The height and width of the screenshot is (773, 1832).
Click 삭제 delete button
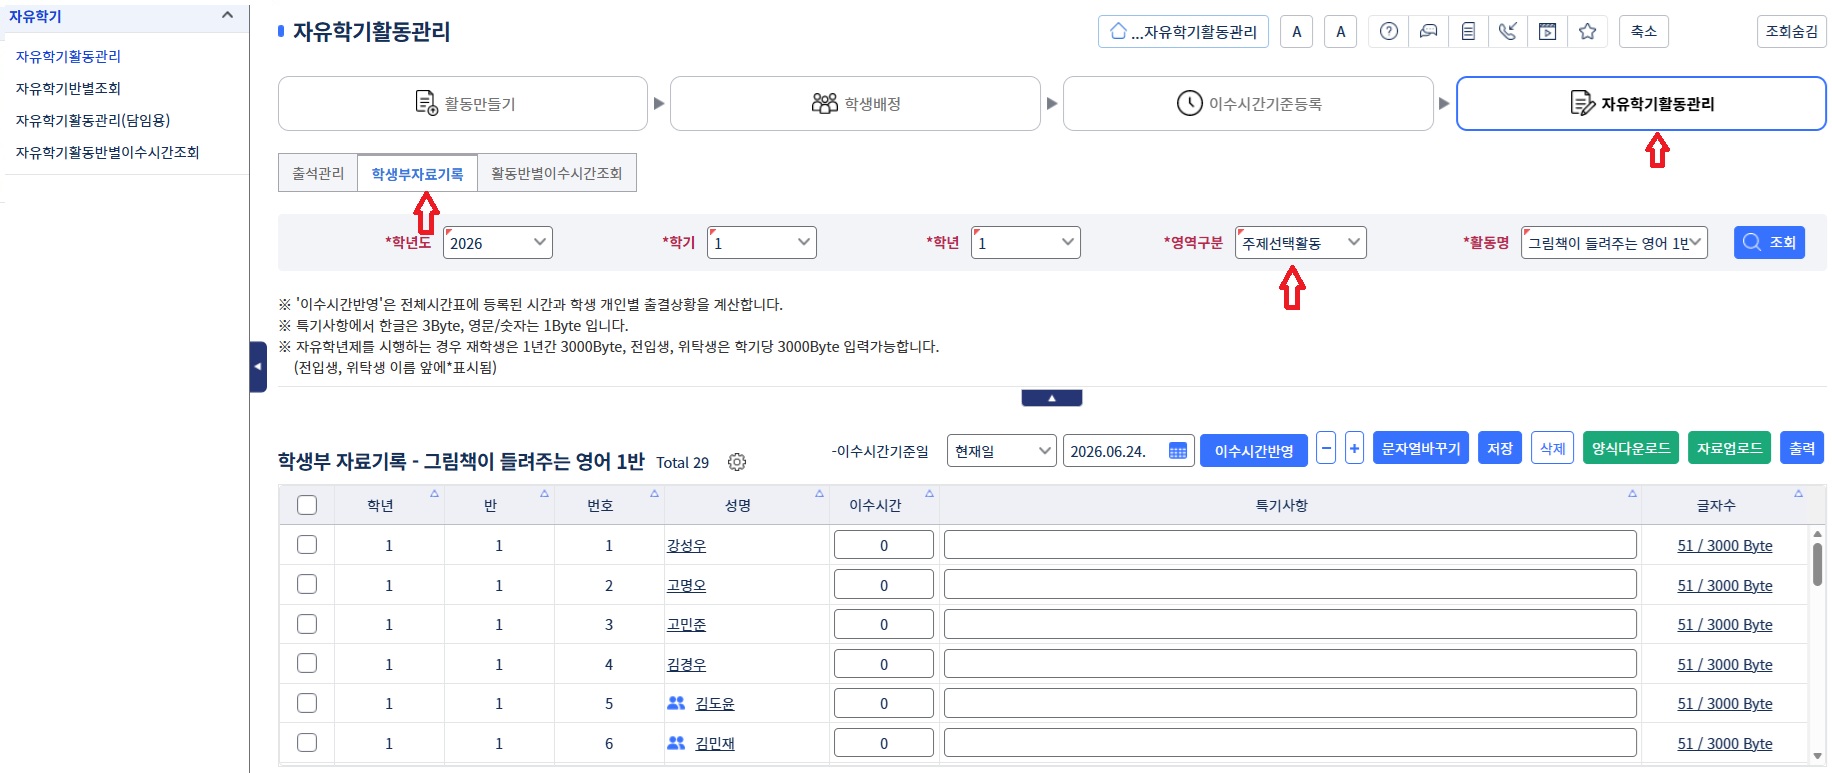pos(1553,448)
